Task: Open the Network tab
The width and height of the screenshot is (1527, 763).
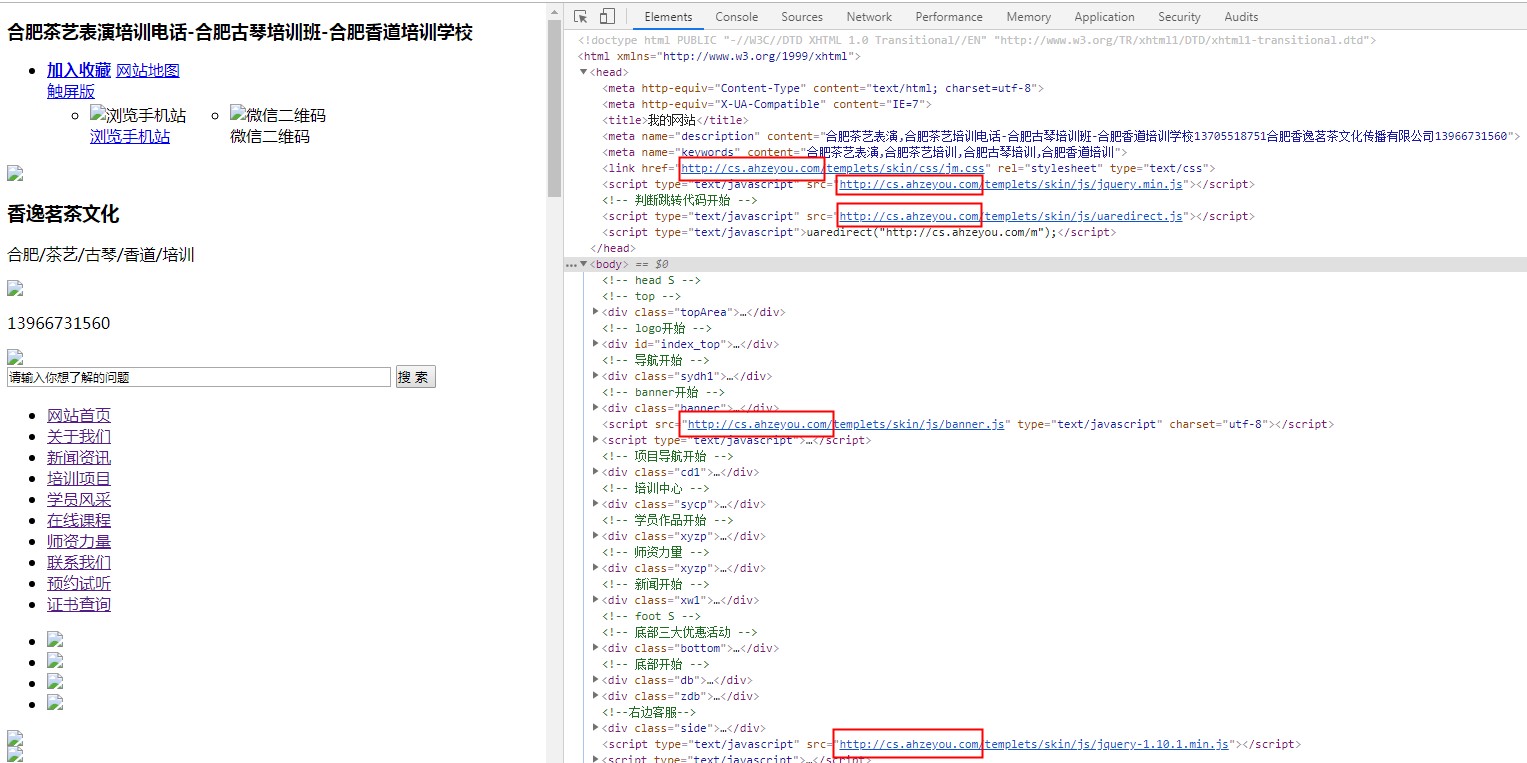Action: [869, 17]
